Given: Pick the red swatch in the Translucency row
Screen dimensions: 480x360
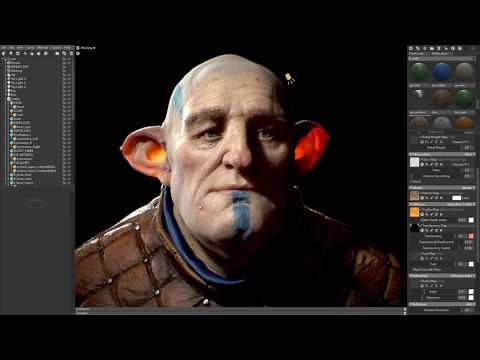Looking at the screenshot, I should pyautogui.click(x=471, y=236).
